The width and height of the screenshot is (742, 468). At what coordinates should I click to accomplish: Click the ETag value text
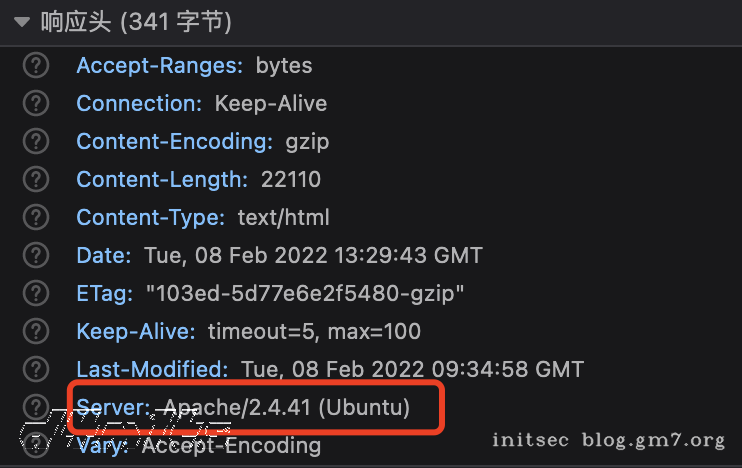click(305, 294)
